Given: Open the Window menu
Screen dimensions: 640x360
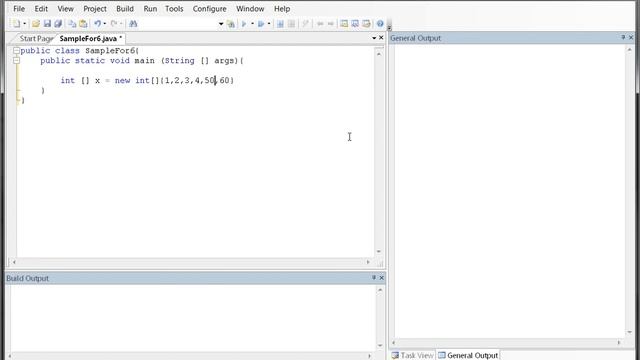Looking at the screenshot, I should click(250, 9).
